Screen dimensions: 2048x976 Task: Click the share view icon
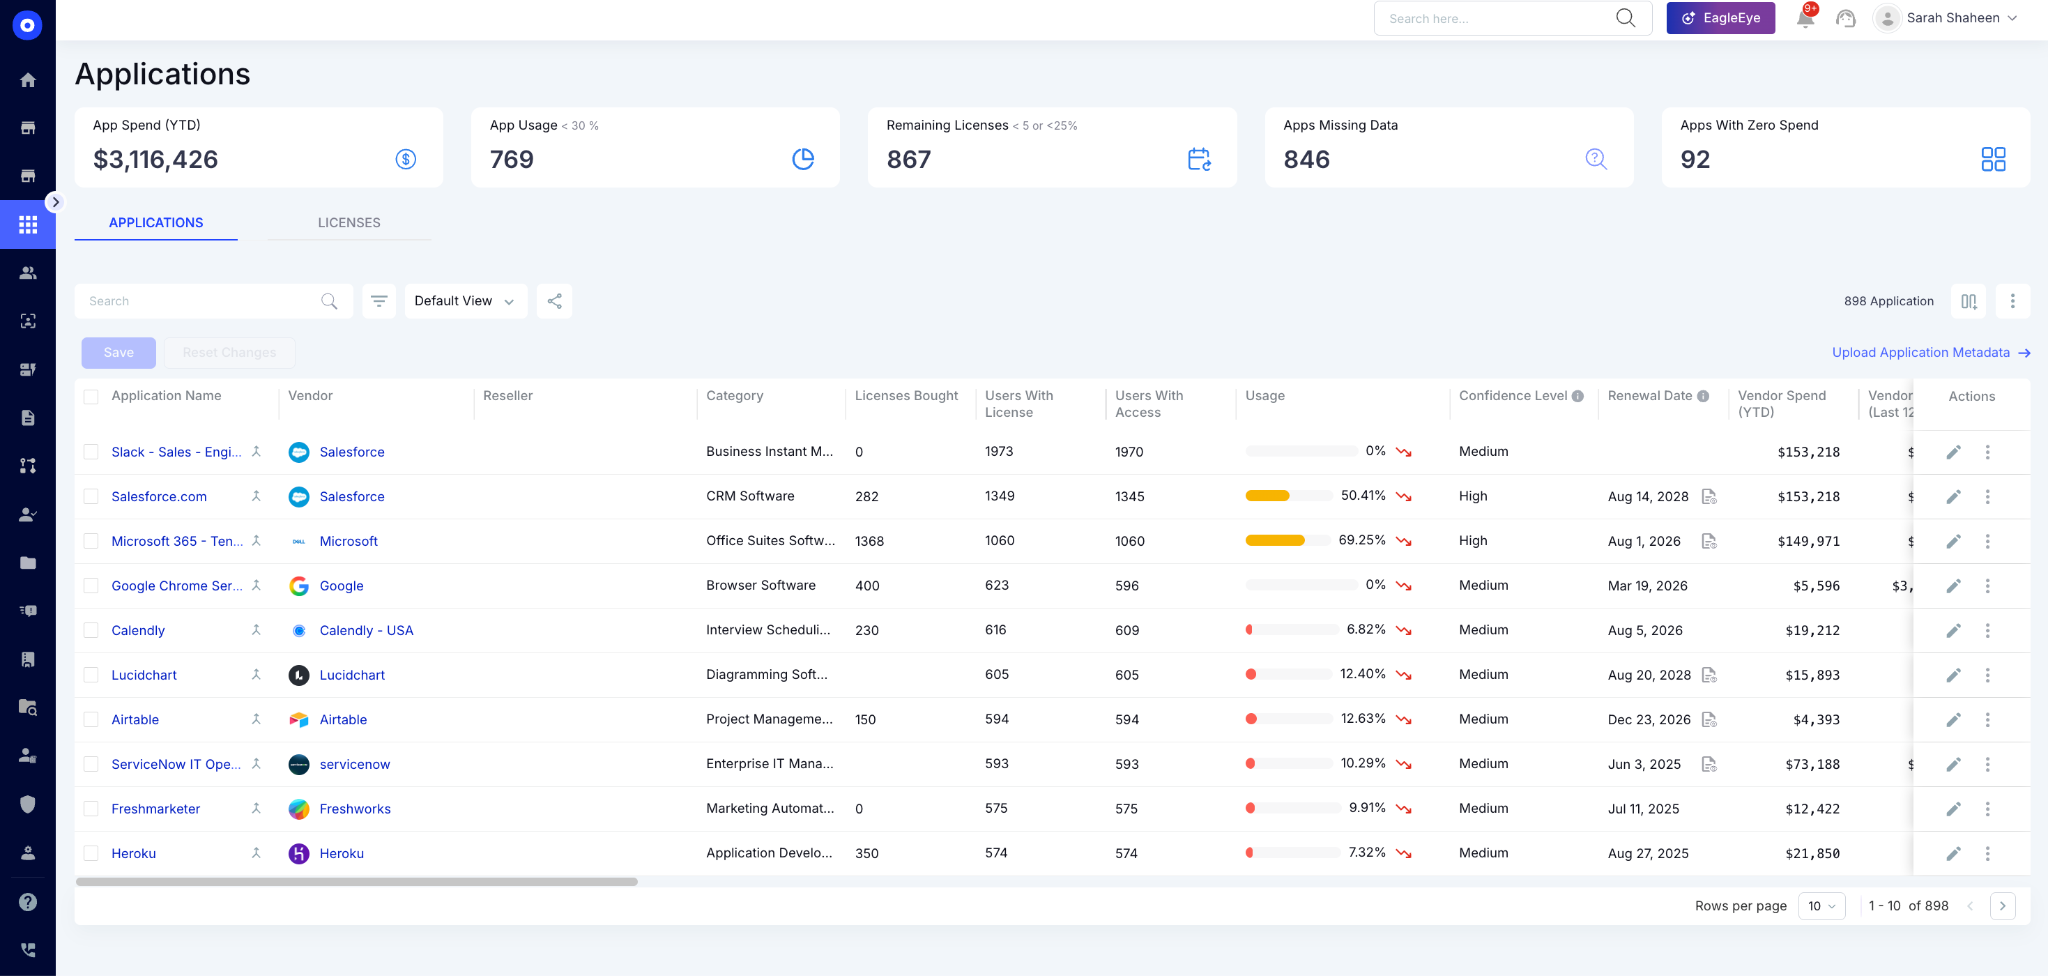(555, 301)
